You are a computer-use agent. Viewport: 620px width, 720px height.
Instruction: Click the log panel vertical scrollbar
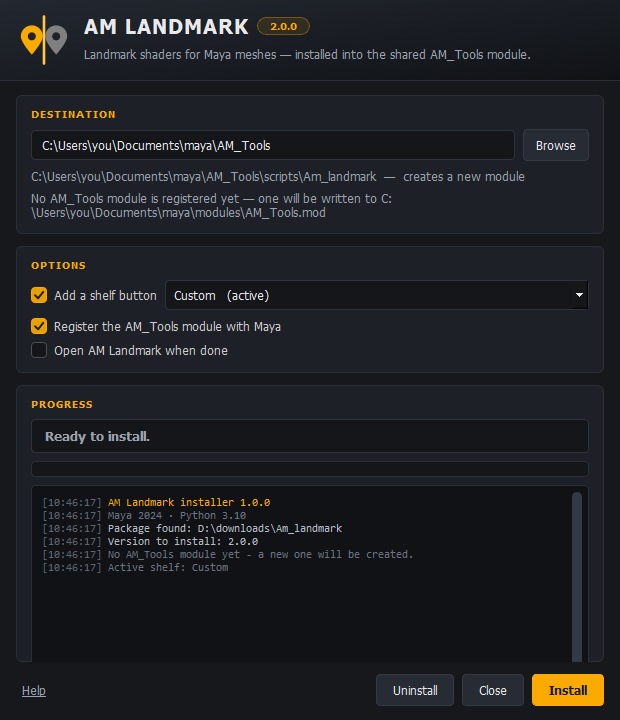coord(577,577)
